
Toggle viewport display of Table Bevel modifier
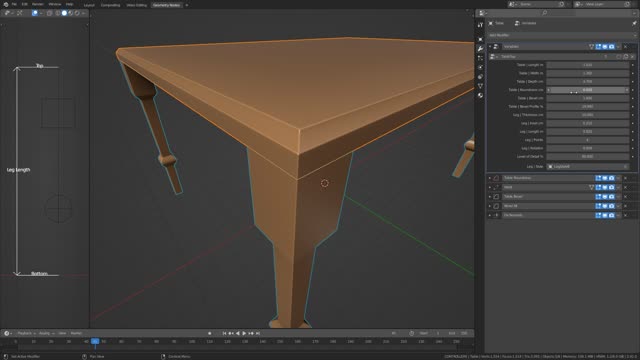[x=605, y=197]
